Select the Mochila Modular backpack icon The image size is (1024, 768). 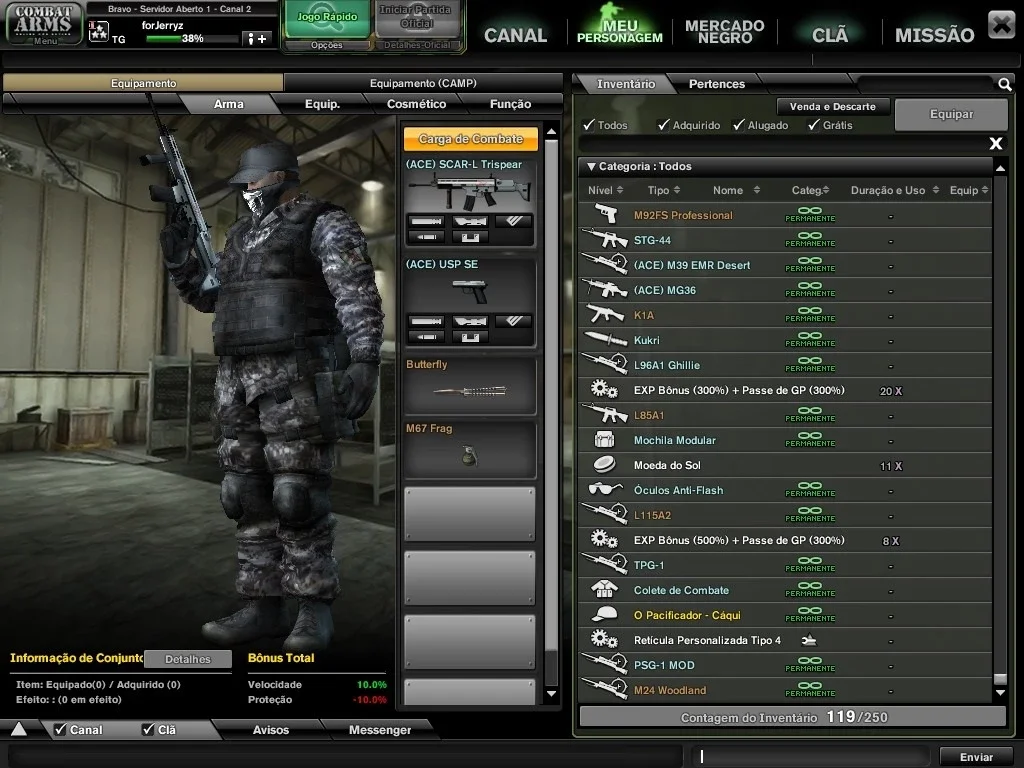click(604, 440)
